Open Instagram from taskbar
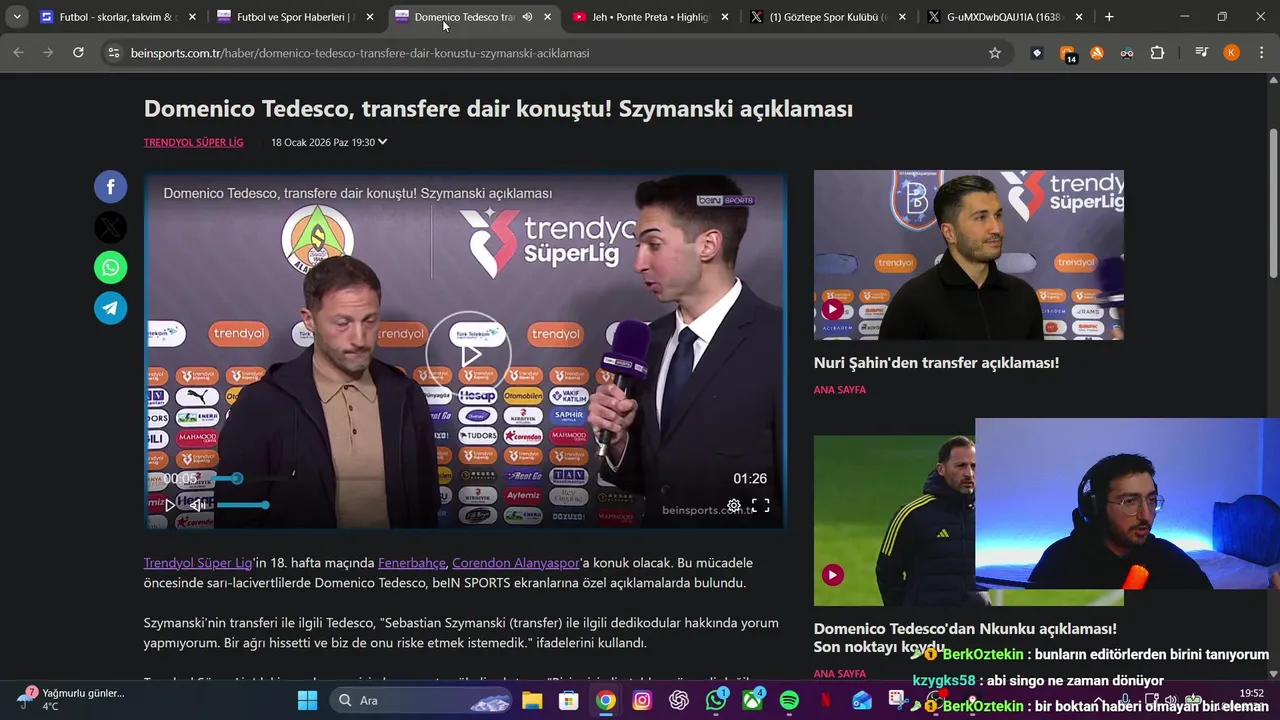Image resolution: width=1280 pixels, height=720 pixels. tap(642, 700)
